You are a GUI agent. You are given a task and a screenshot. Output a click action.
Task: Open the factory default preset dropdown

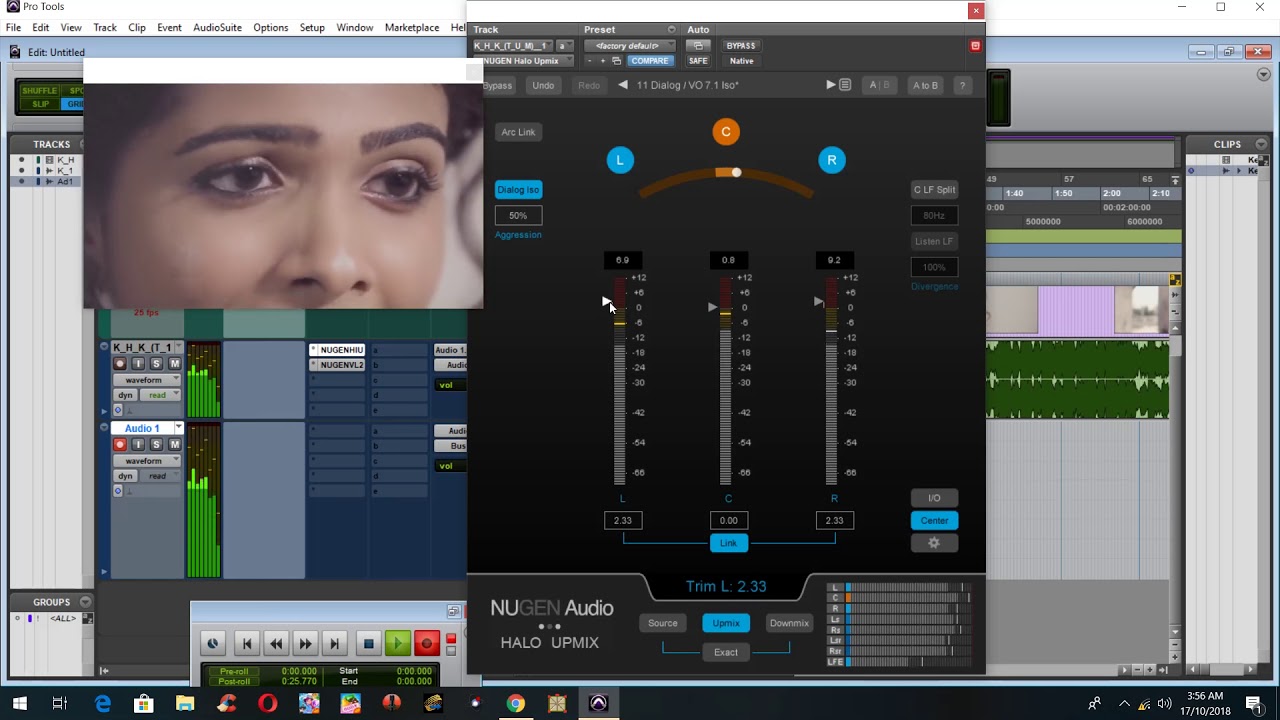pyautogui.click(x=627, y=46)
